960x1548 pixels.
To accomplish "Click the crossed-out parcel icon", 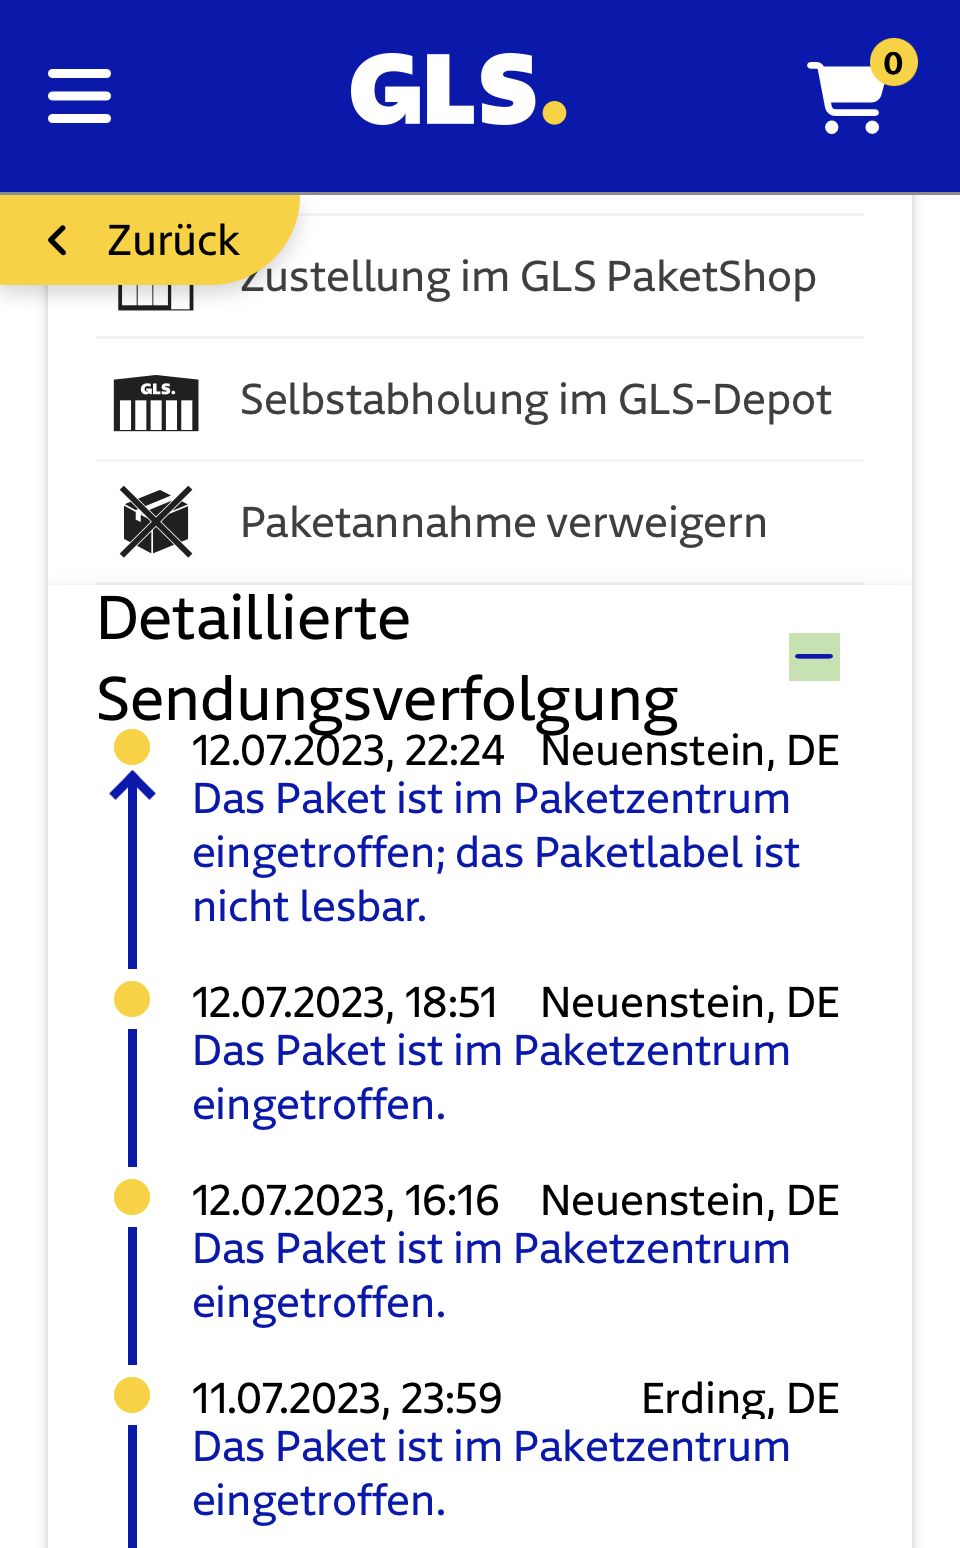I will click(x=156, y=522).
